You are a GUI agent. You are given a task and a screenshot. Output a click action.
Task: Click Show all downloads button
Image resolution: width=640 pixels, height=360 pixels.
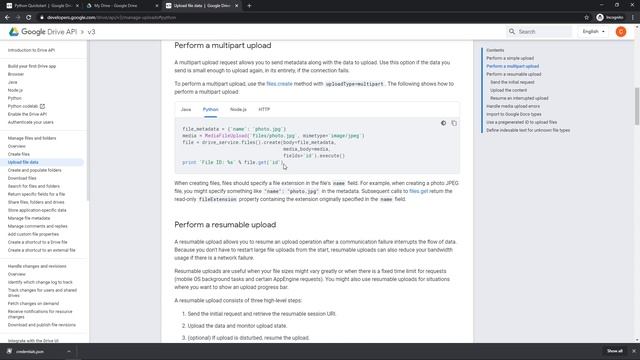click(614, 351)
